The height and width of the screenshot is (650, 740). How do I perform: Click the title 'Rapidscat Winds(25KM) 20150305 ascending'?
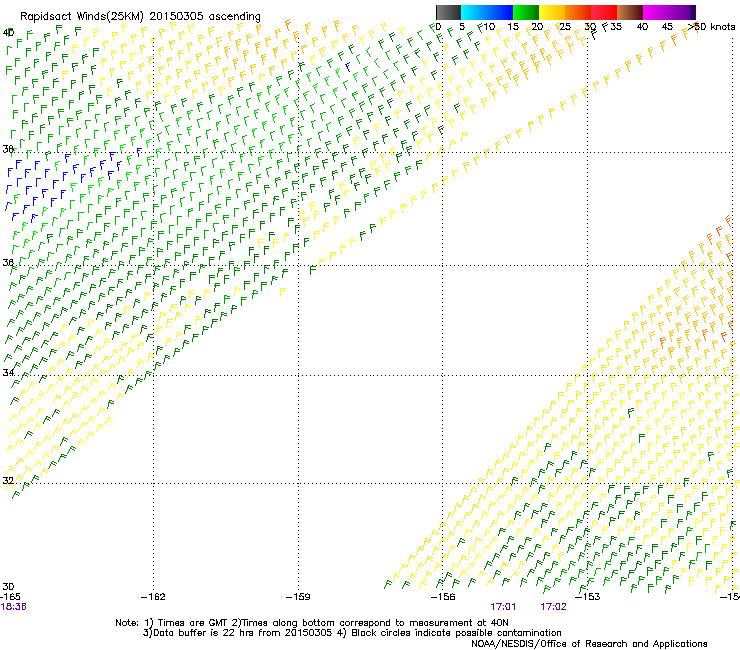click(x=140, y=17)
